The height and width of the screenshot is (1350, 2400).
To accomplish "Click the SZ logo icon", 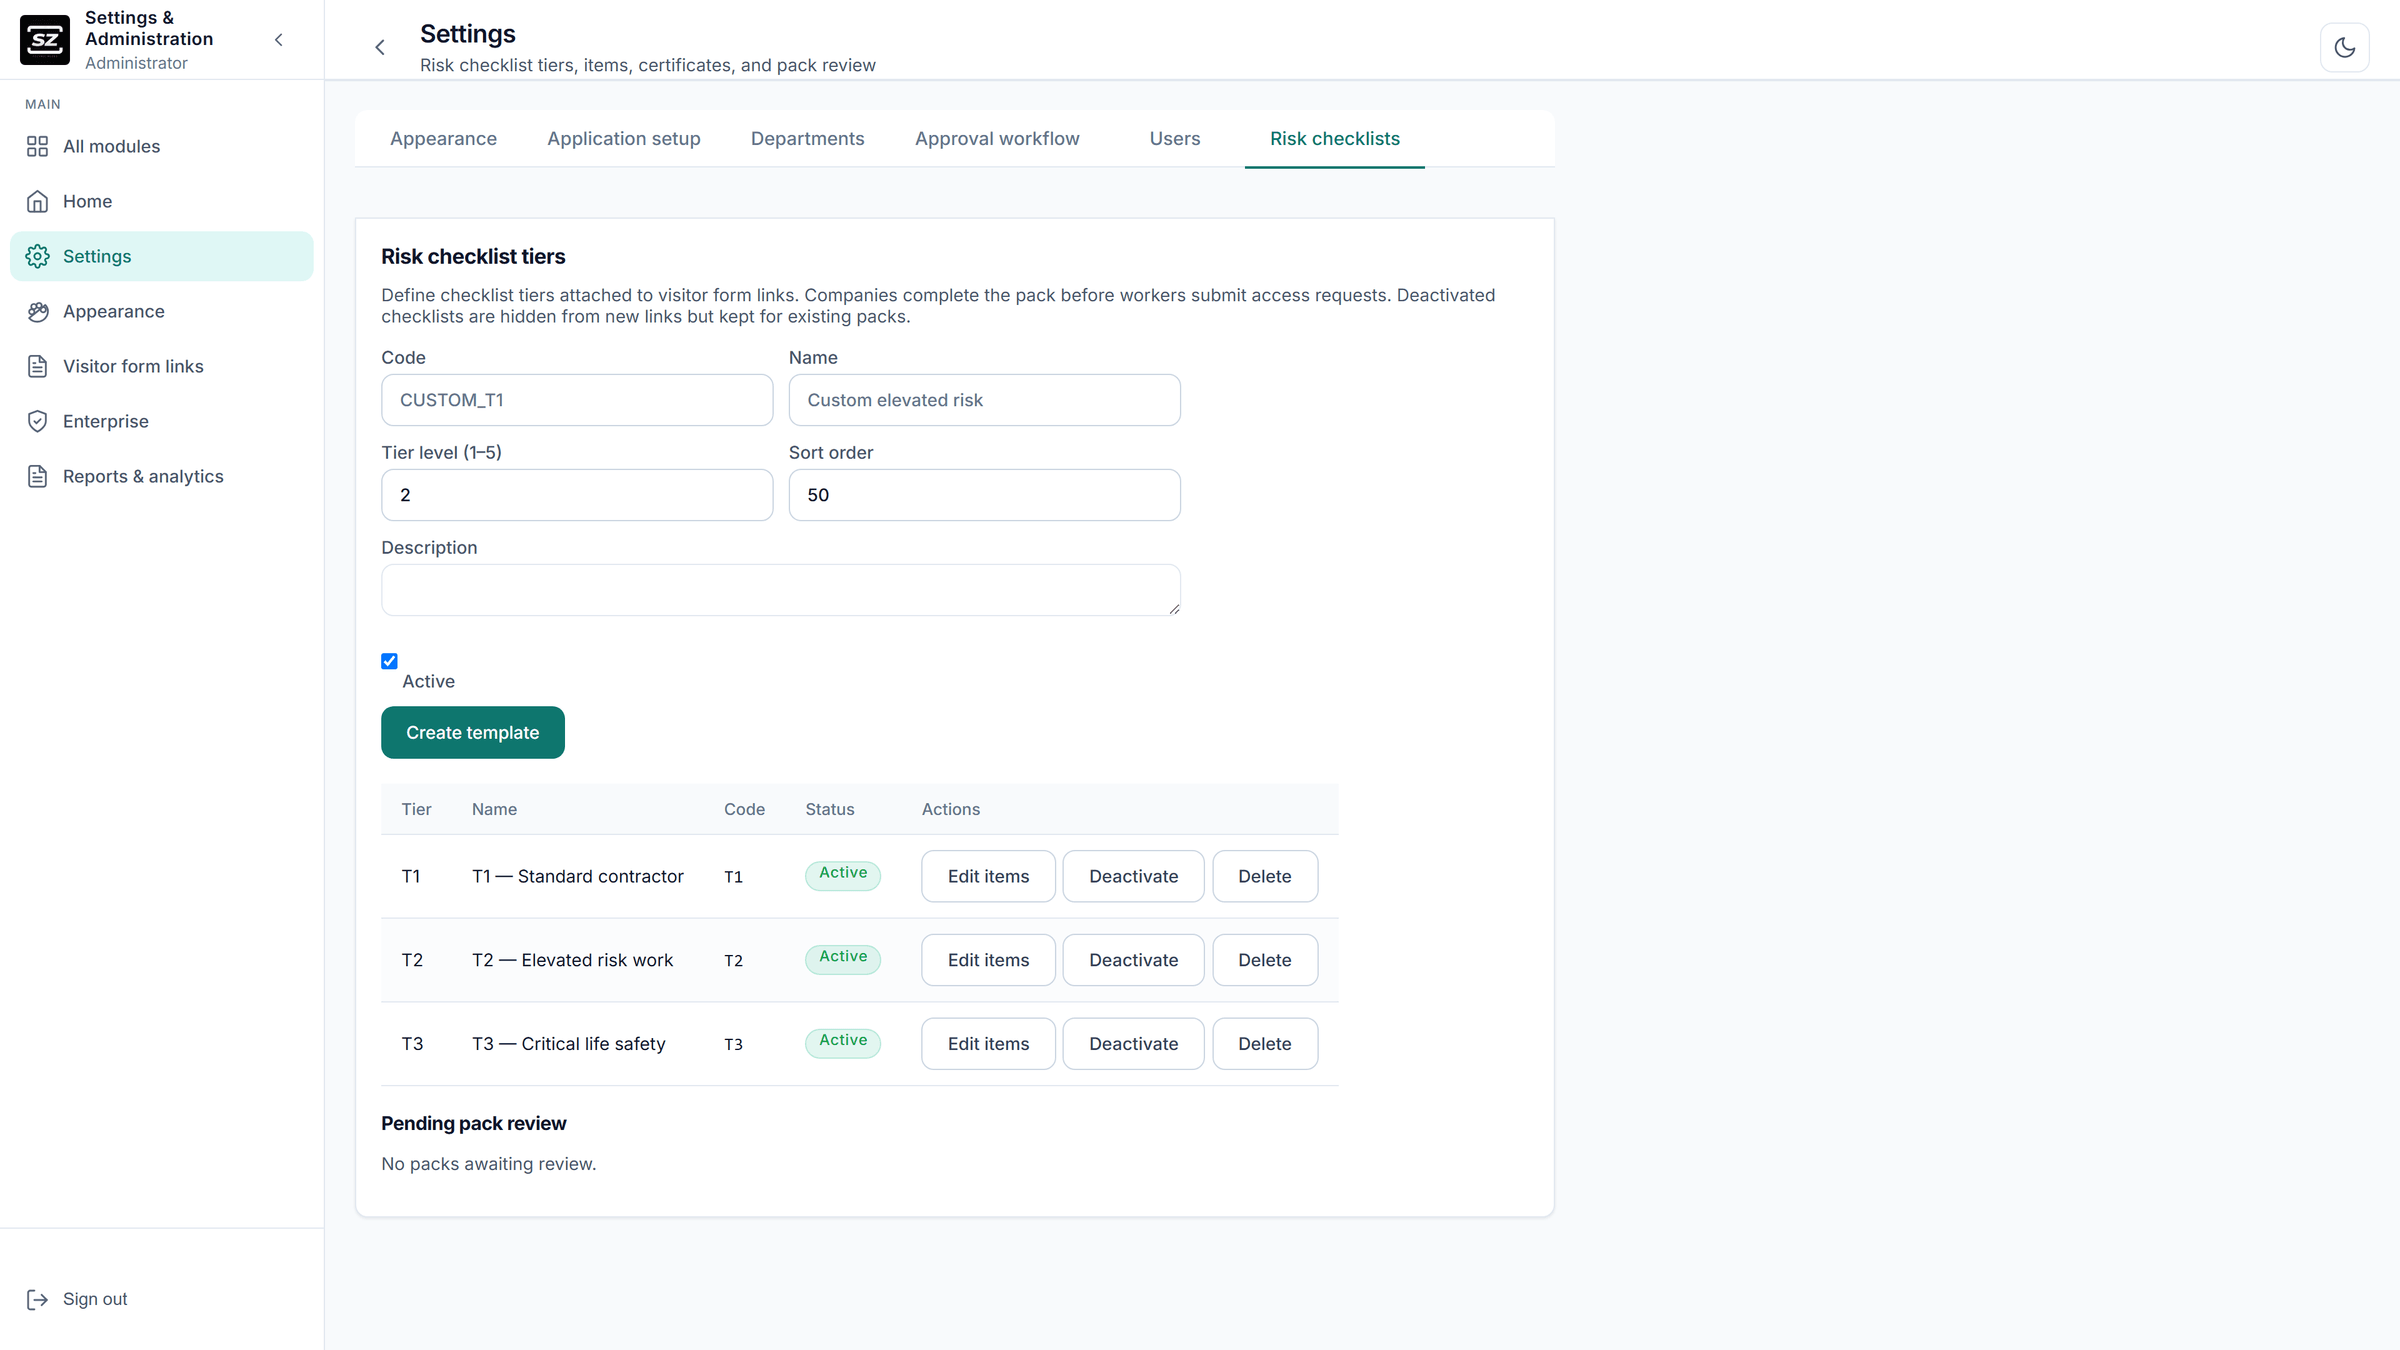I will coord(45,40).
